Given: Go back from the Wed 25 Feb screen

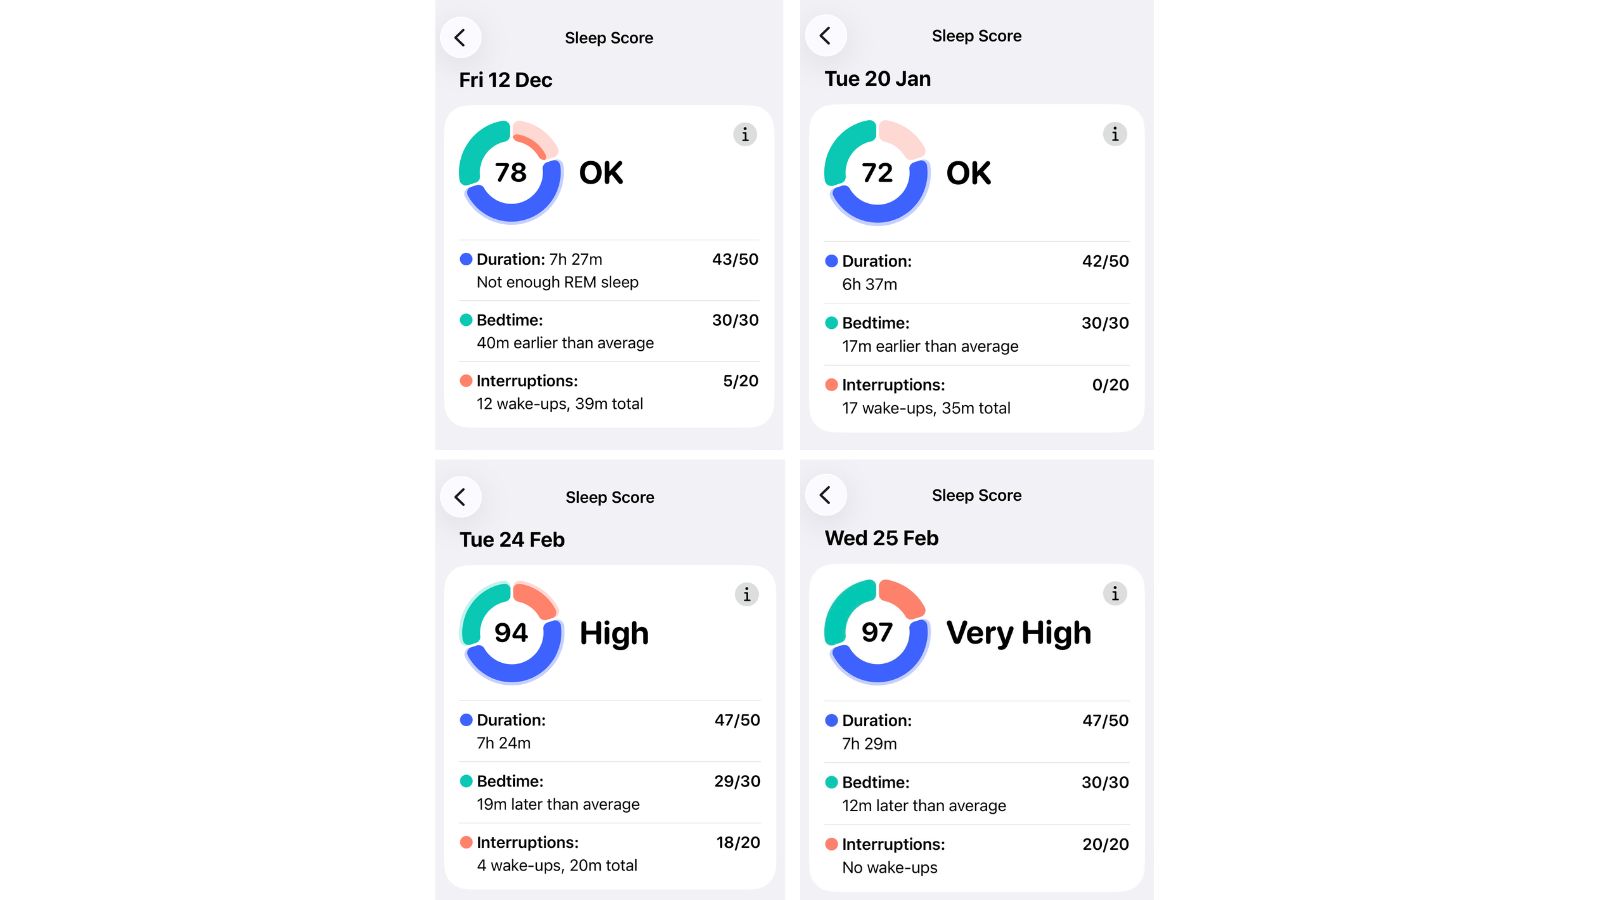Looking at the screenshot, I should click(826, 494).
